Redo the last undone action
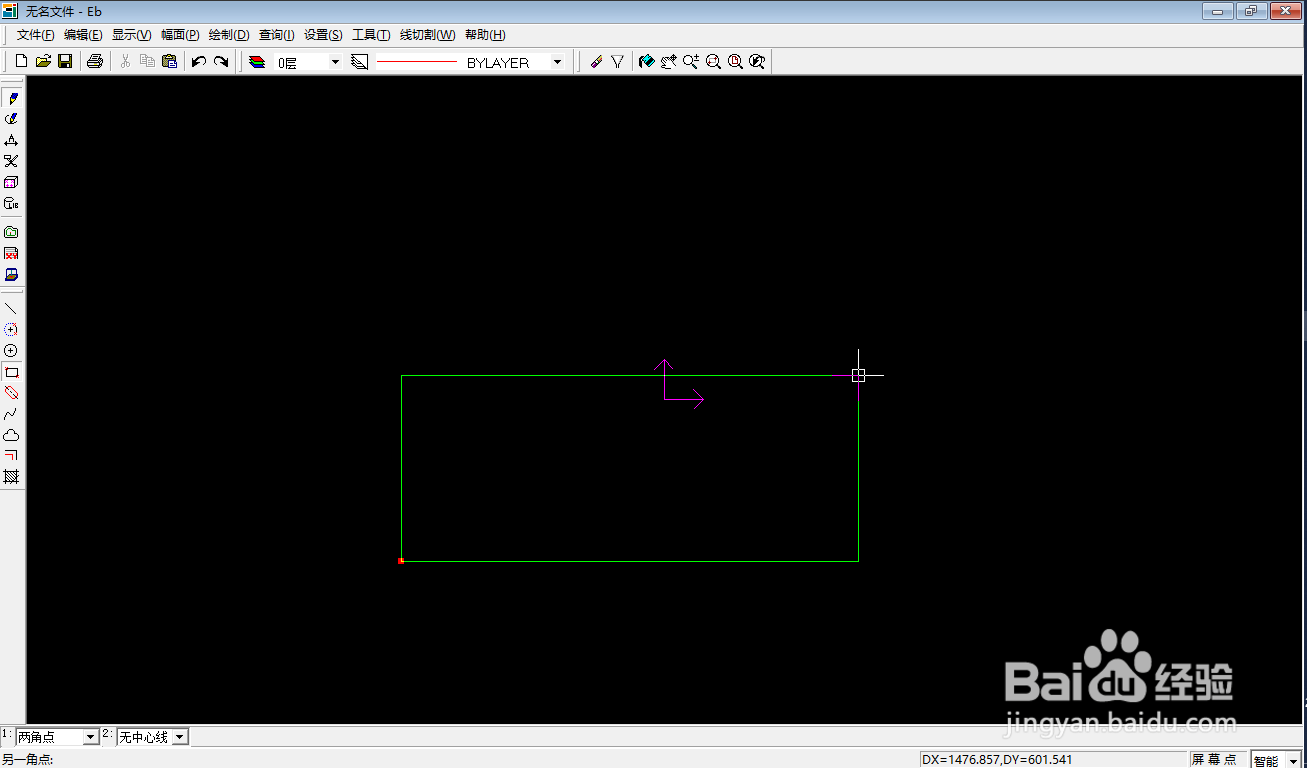1307x768 pixels. click(x=221, y=62)
